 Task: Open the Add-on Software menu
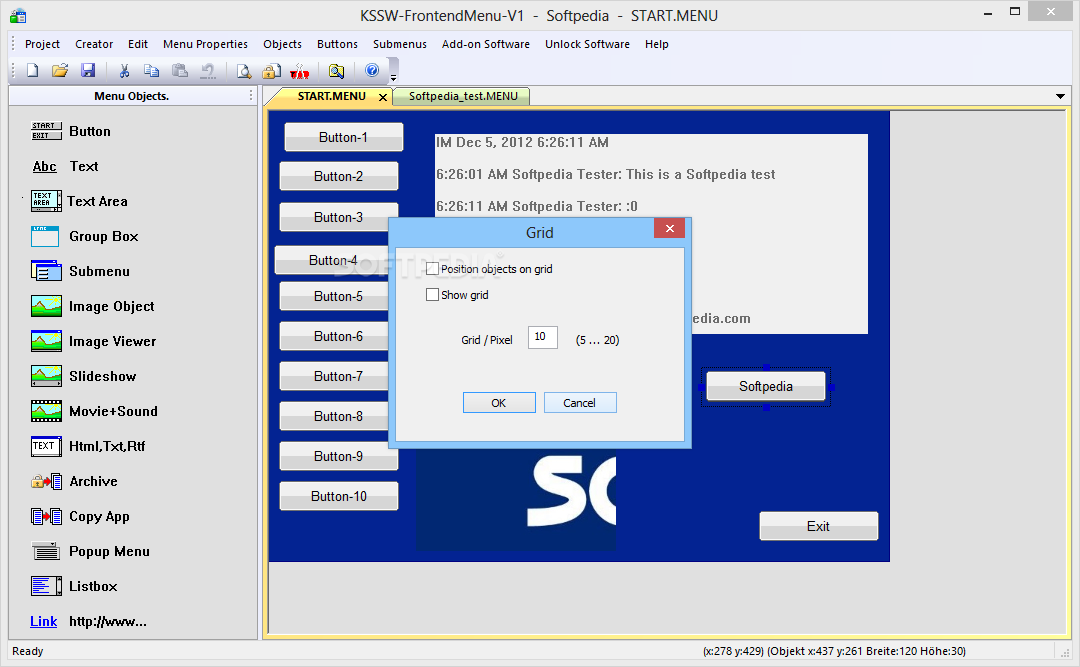pyautogui.click(x=486, y=44)
